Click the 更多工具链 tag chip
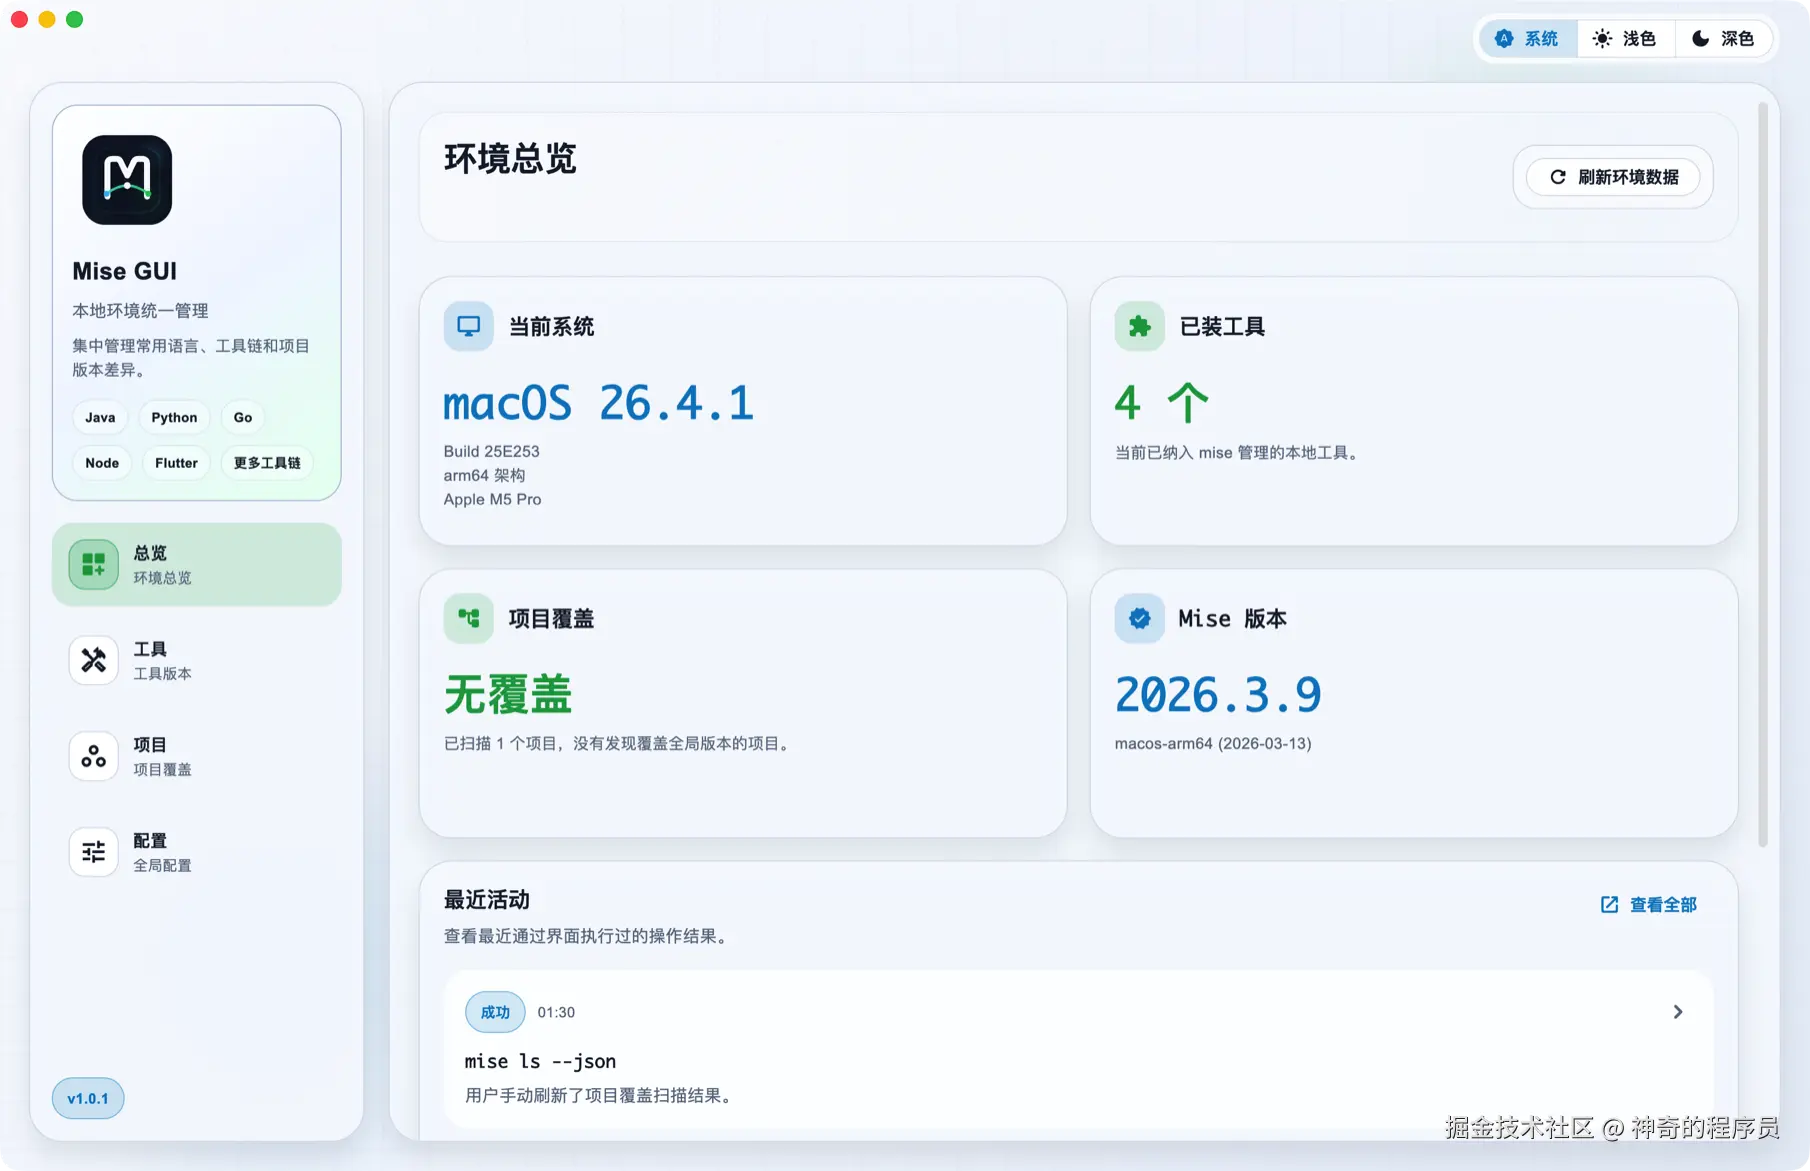Viewport: 1810px width, 1171px height. click(x=267, y=463)
